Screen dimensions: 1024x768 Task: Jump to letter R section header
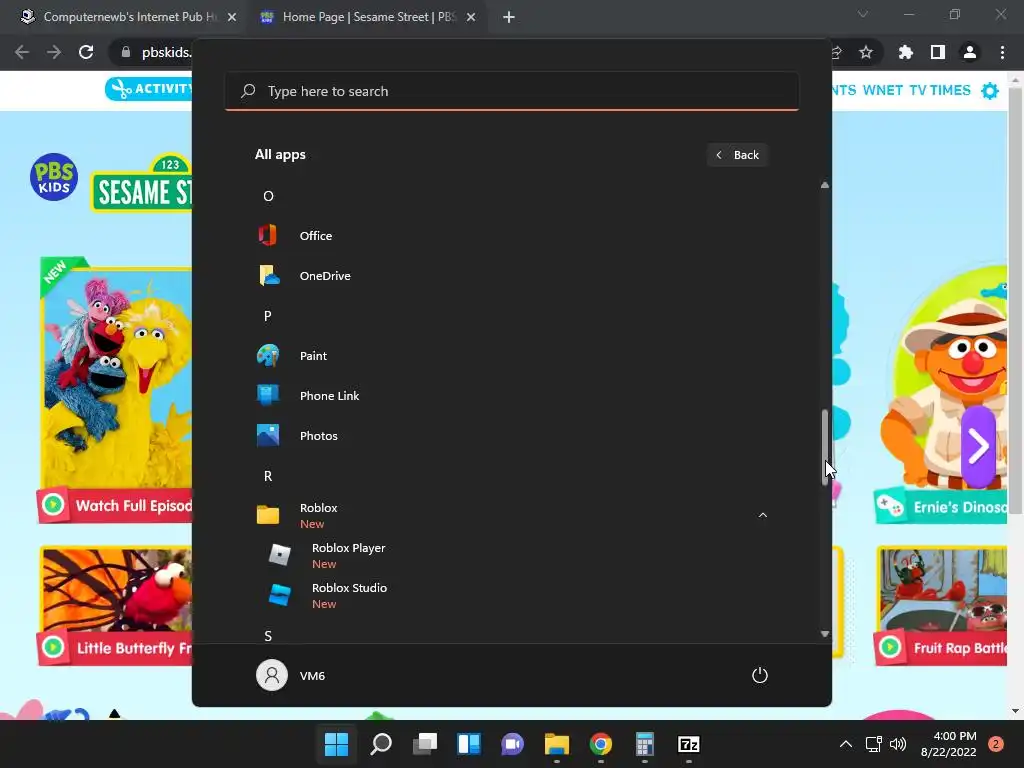point(268,476)
